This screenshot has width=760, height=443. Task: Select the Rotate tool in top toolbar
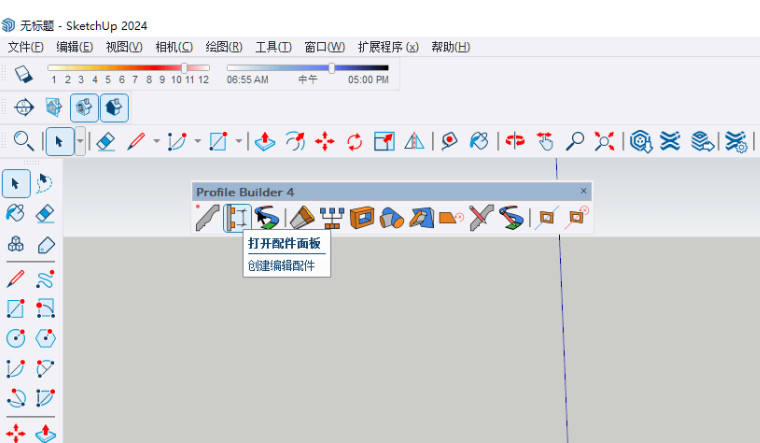click(x=354, y=142)
